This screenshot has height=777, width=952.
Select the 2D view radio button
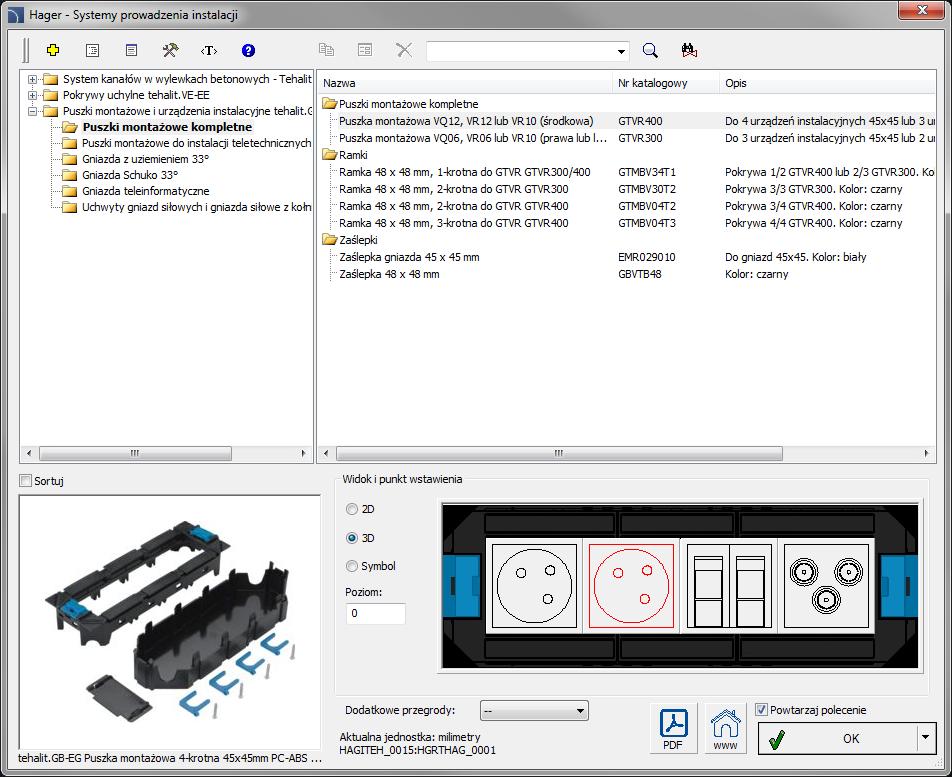[x=352, y=509]
